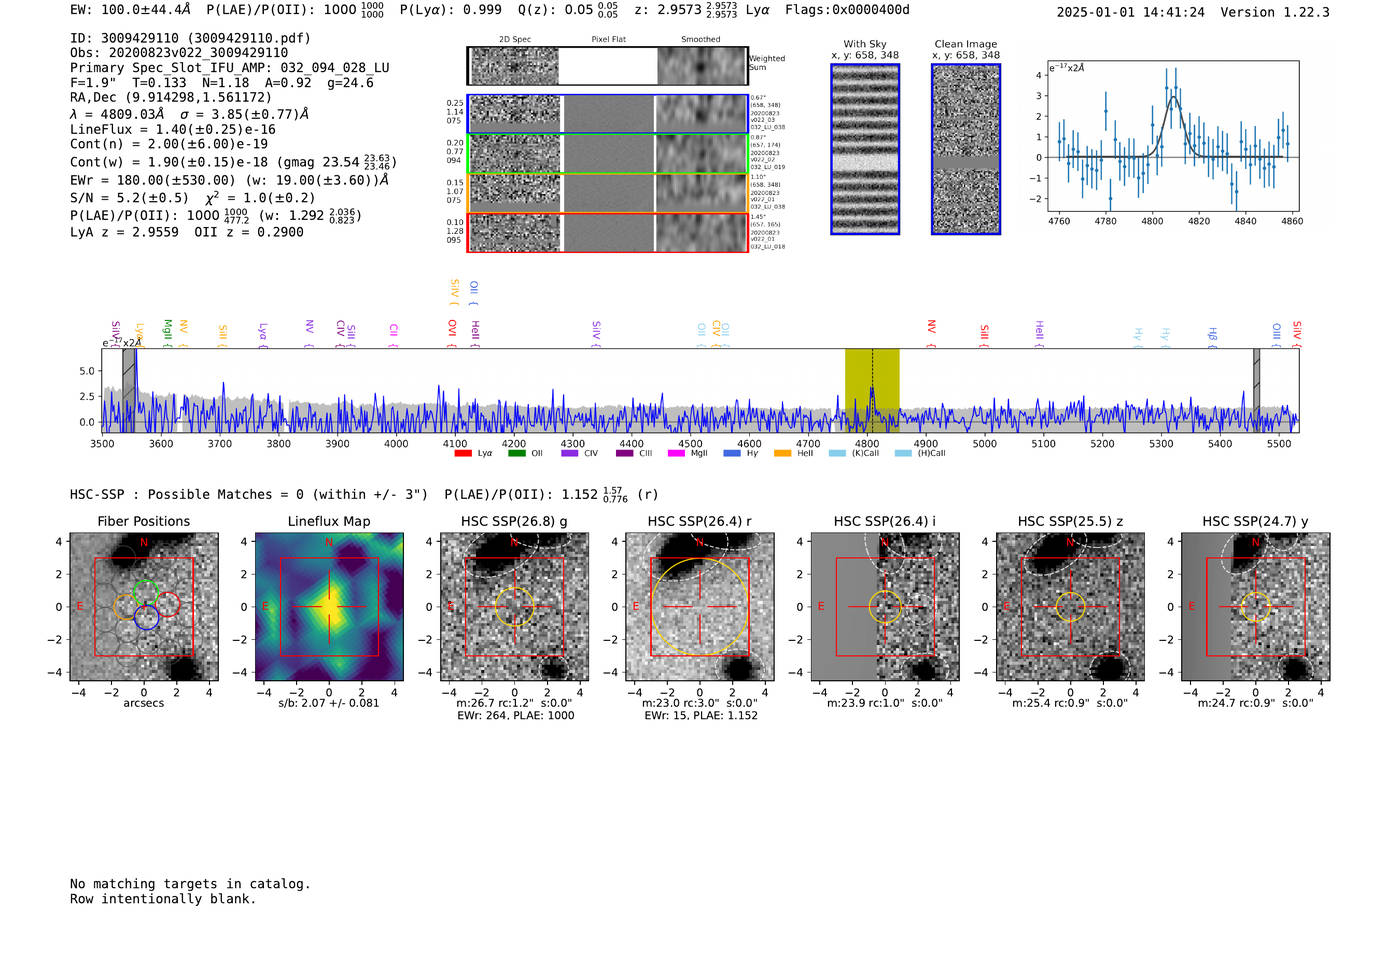Click the large yellow aperture circle in r-band
This screenshot has height=953, width=1400.
[700, 607]
